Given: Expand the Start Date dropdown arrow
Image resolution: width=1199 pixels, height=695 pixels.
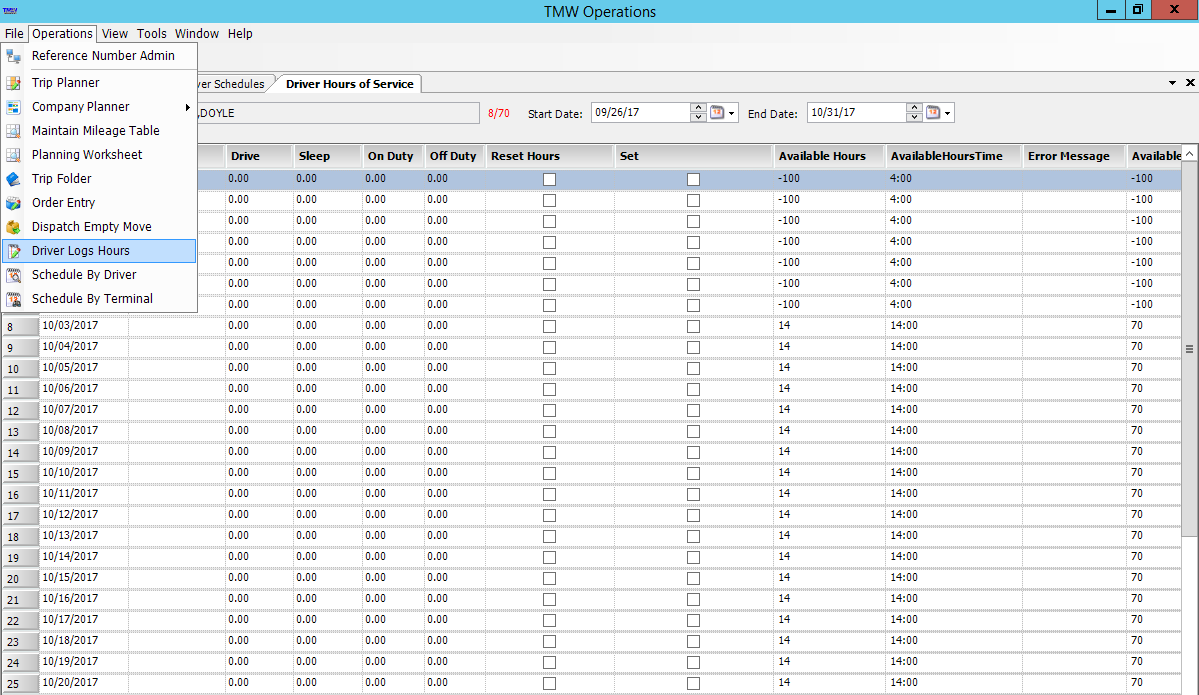Looking at the screenshot, I should (x=732, y=113).
